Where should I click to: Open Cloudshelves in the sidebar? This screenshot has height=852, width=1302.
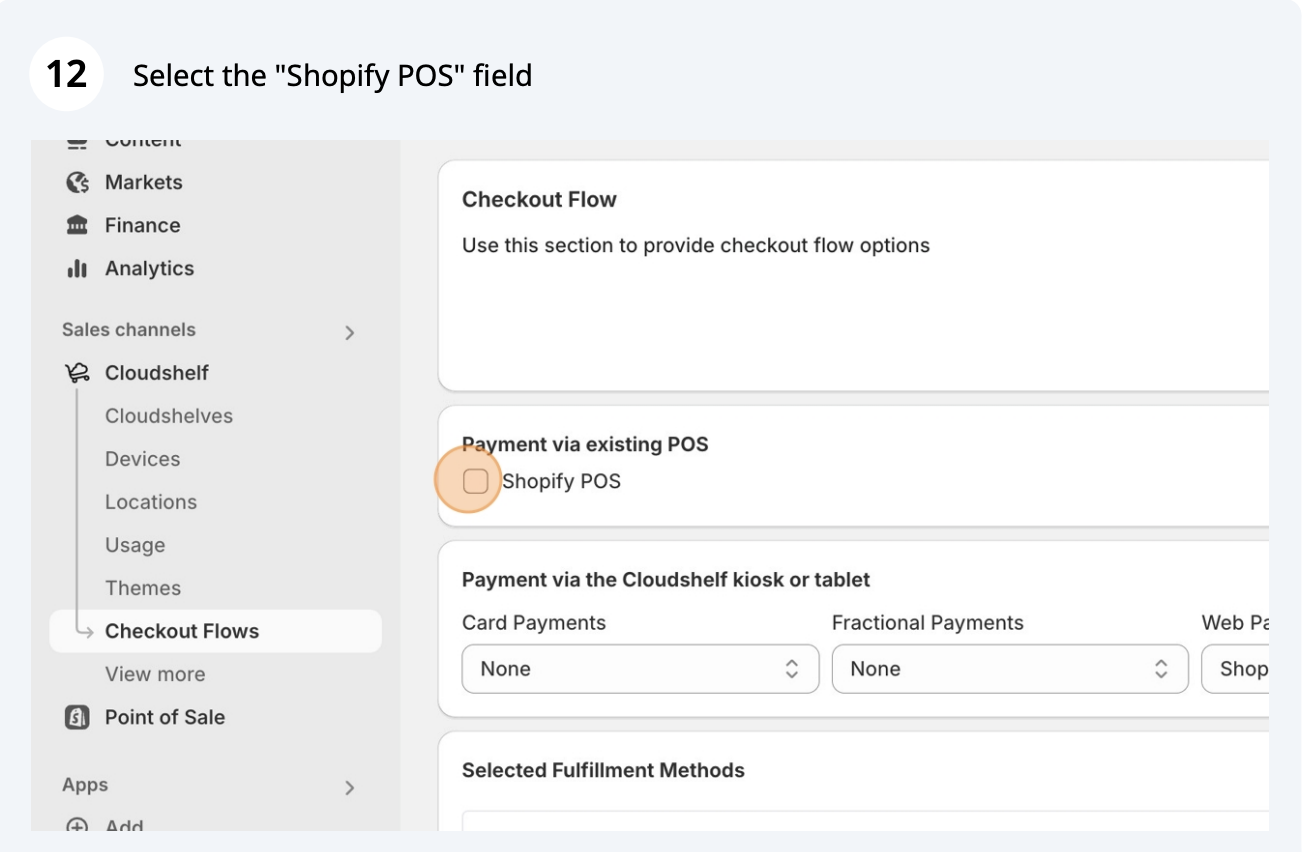click(169, 416)
